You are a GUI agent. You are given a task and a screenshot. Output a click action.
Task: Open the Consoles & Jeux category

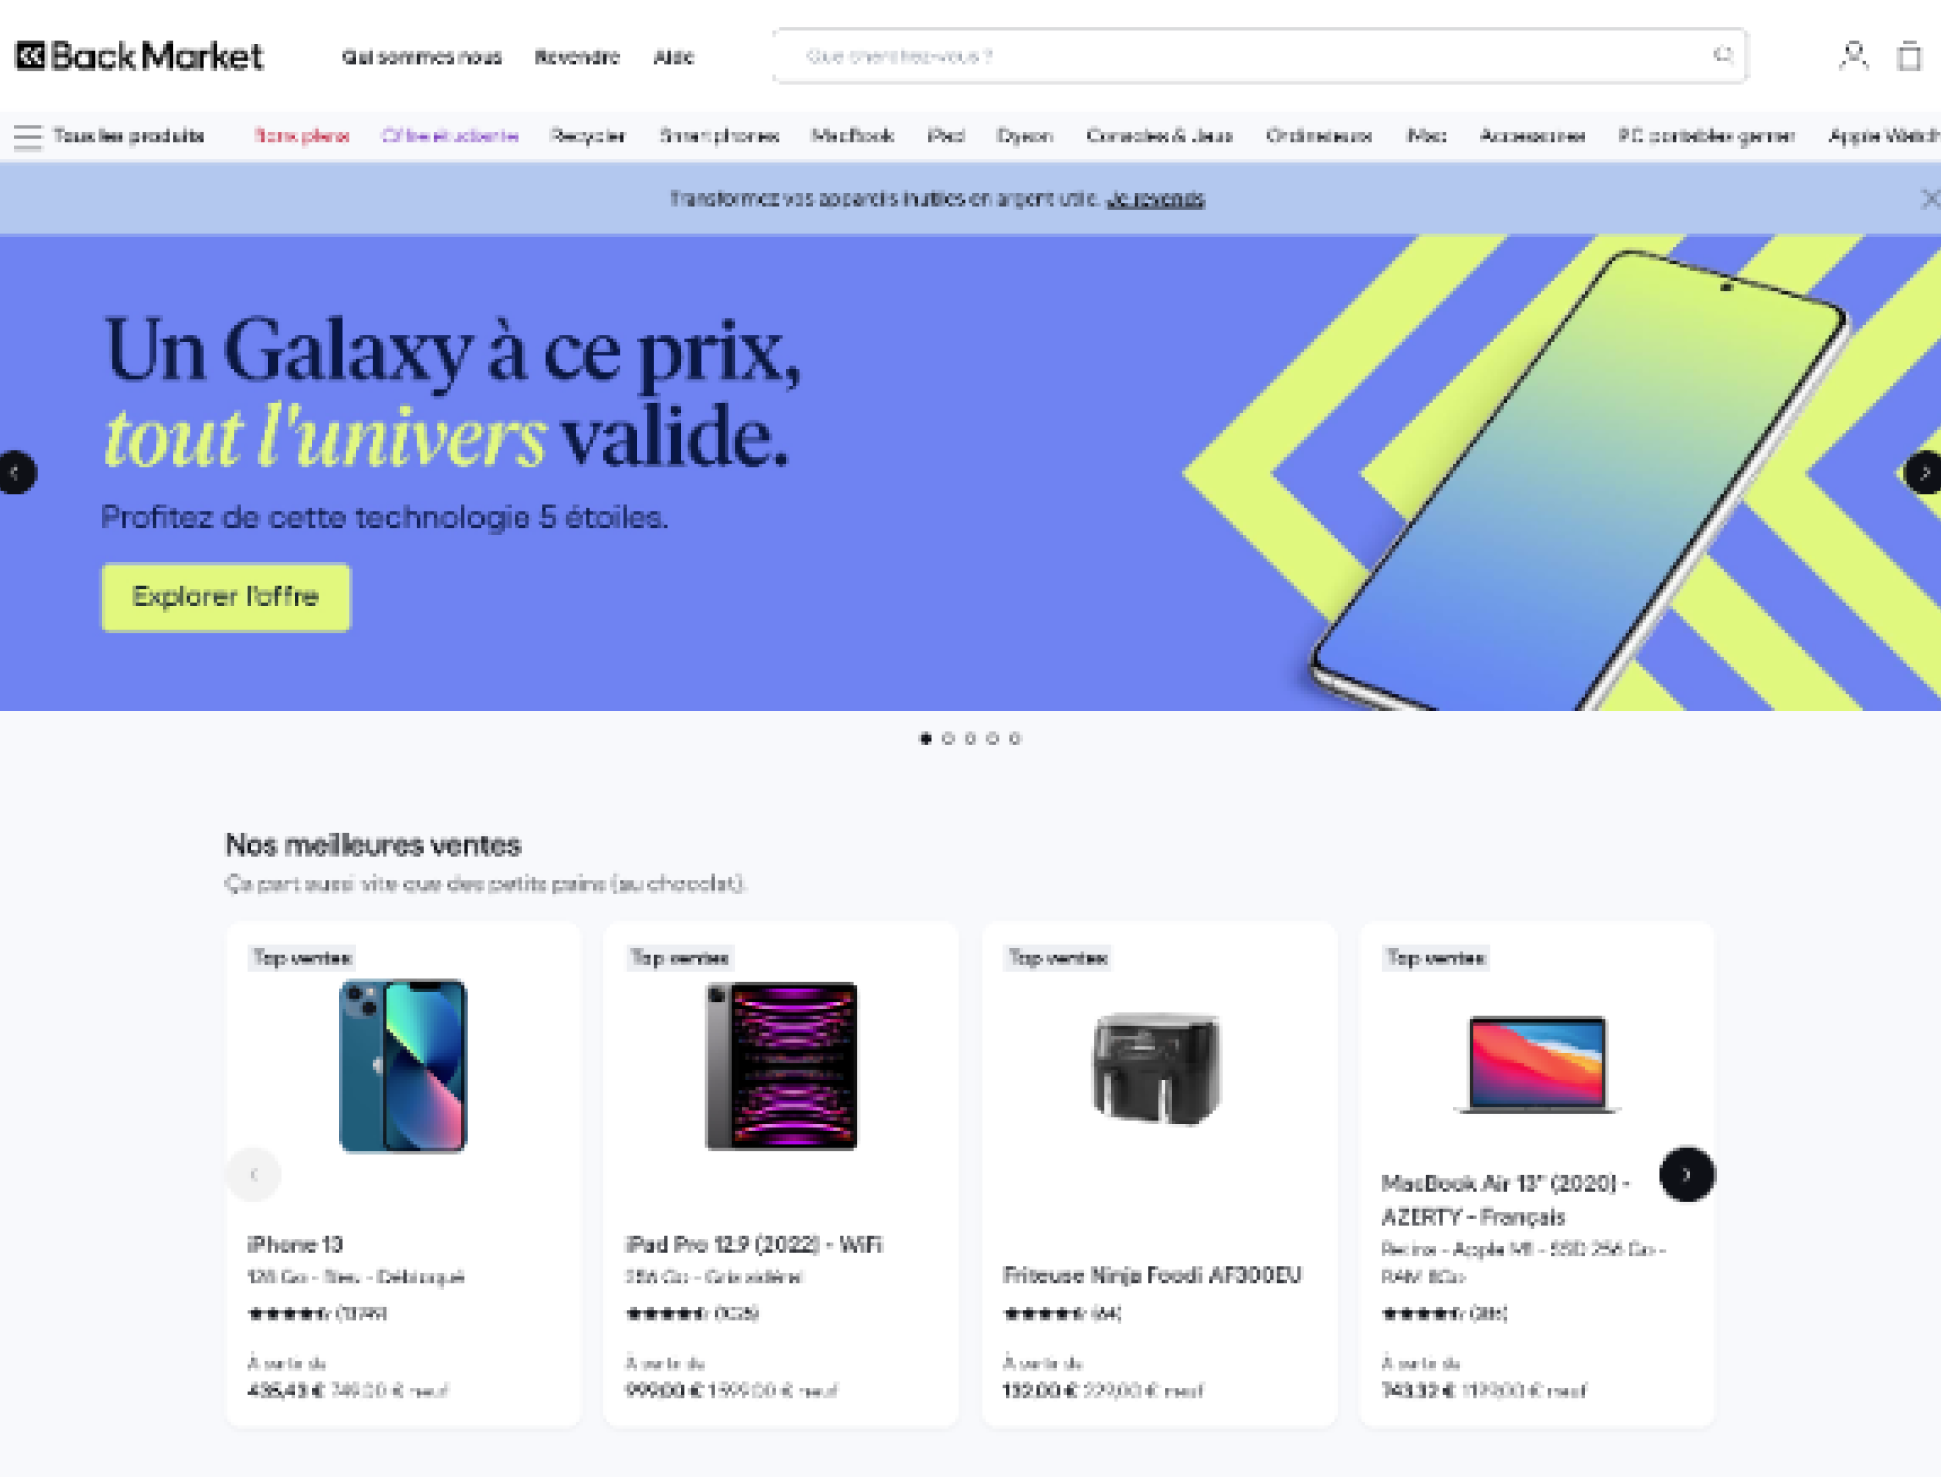(x=1159, y=136)
